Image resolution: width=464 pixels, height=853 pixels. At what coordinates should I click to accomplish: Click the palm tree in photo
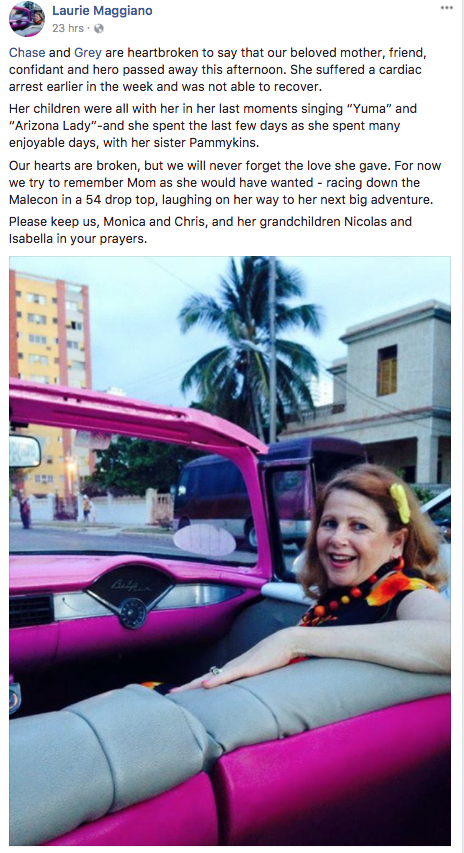tap(248, 348)
